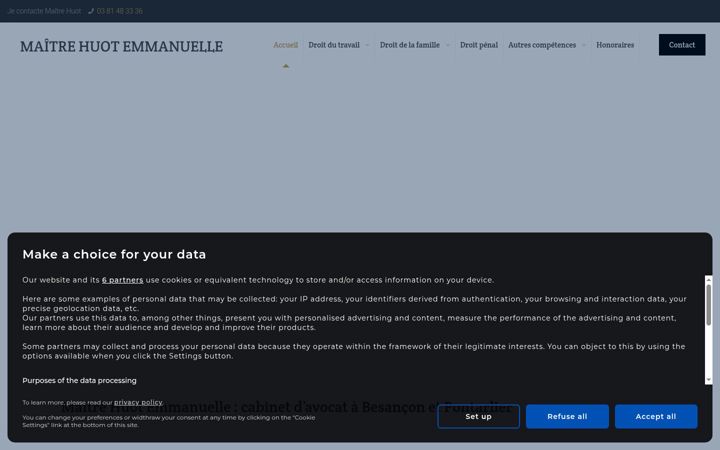Click the phone icon in top bar
The width and height of the screenshot is (720, 450).
click(91, 11)
